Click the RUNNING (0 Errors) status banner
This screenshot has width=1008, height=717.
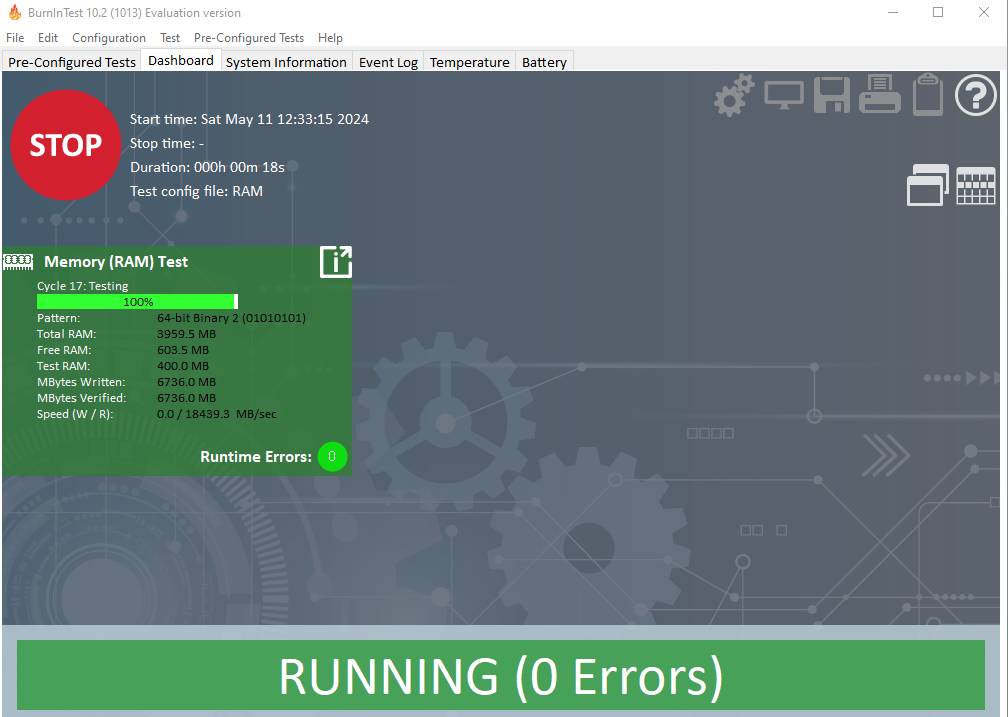click(501, 675)
